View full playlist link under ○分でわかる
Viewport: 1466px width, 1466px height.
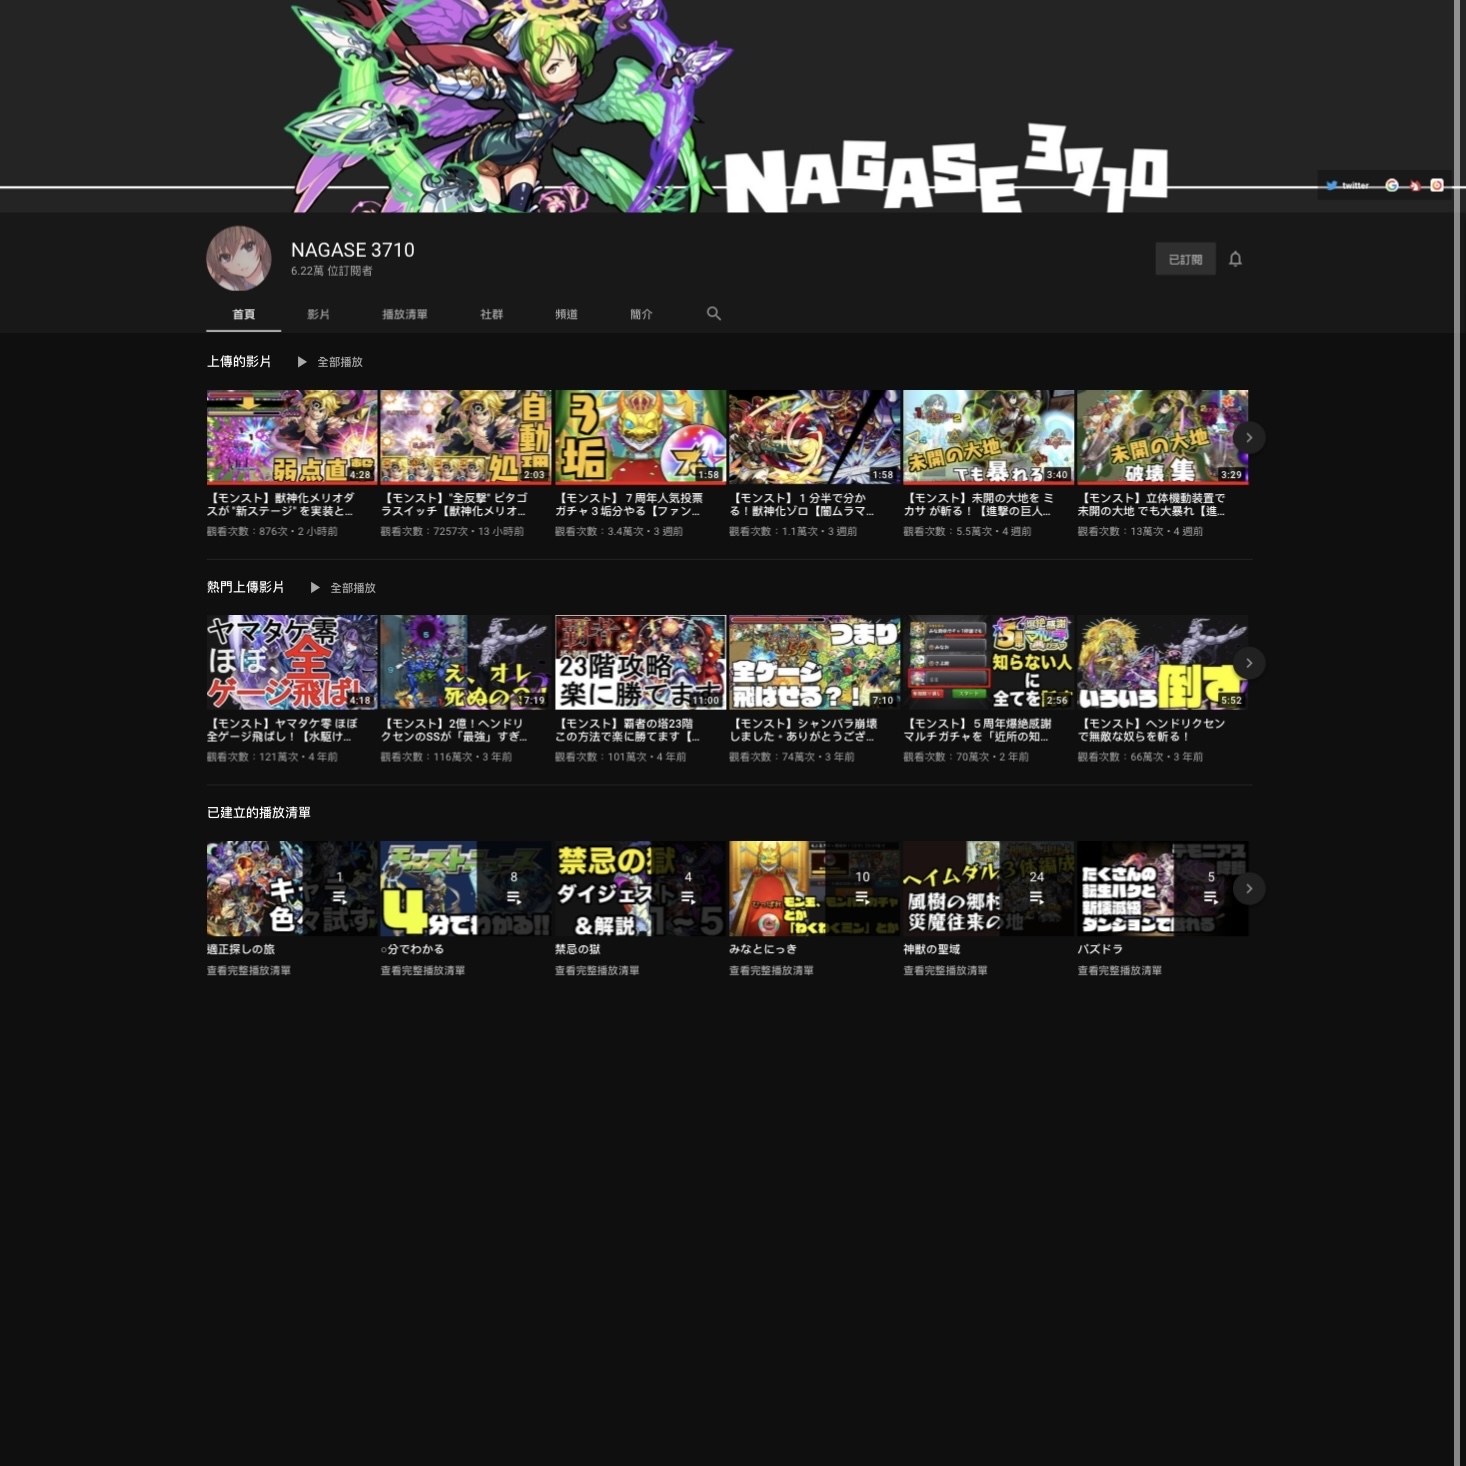(x=422, y=970)
